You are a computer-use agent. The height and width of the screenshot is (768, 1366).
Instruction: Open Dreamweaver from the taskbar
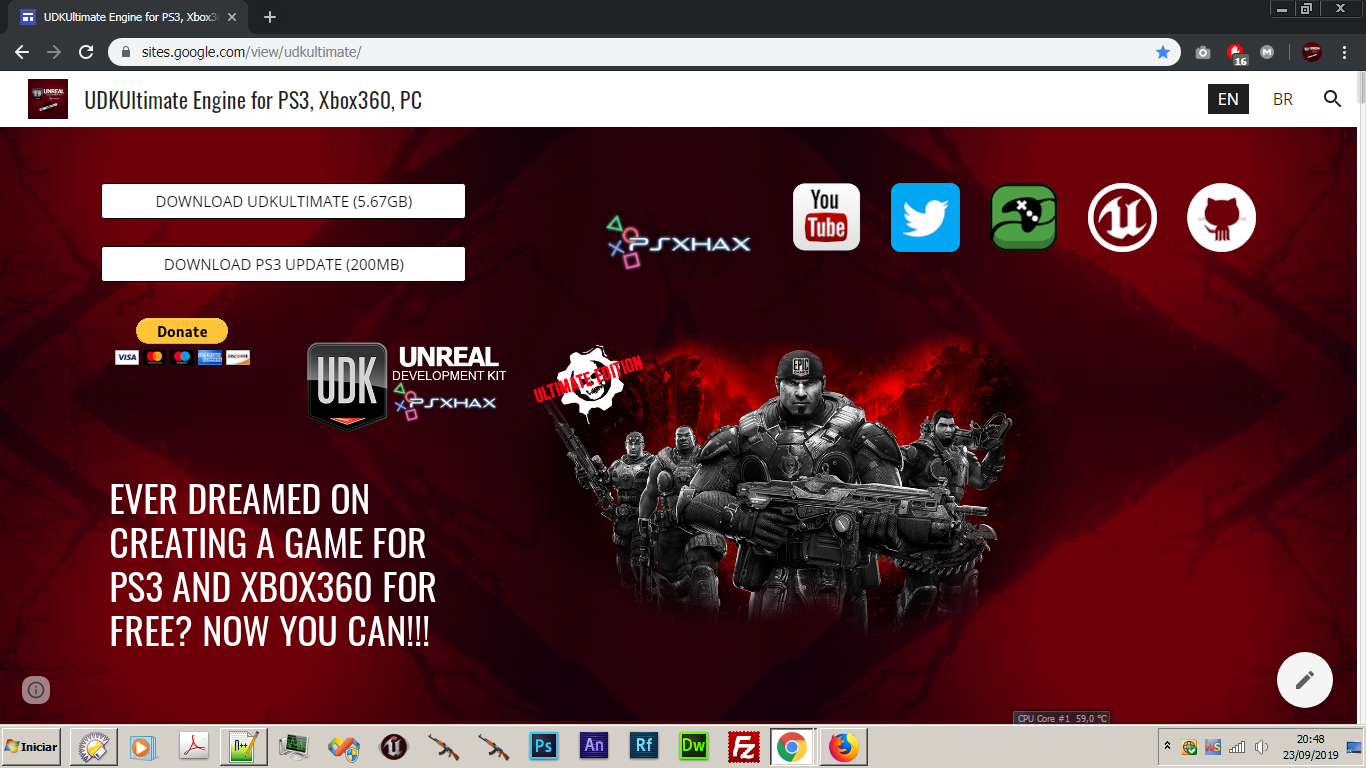click(x=693, y=746)
